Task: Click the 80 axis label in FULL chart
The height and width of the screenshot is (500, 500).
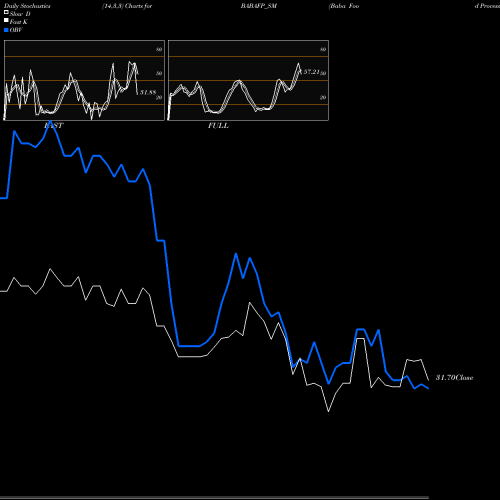Action: coord(323,49)
